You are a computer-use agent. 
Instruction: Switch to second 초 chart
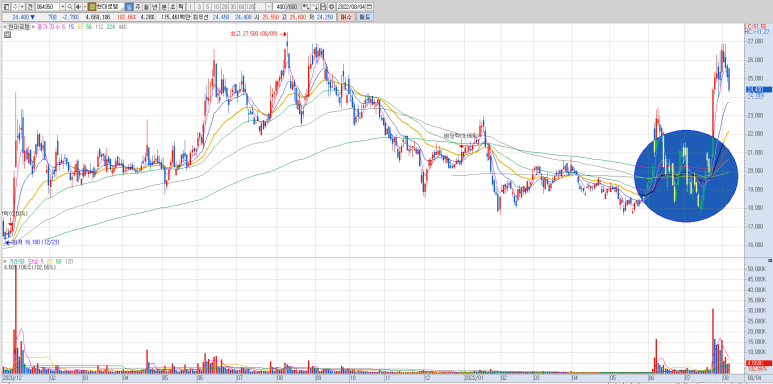(172, 7)
